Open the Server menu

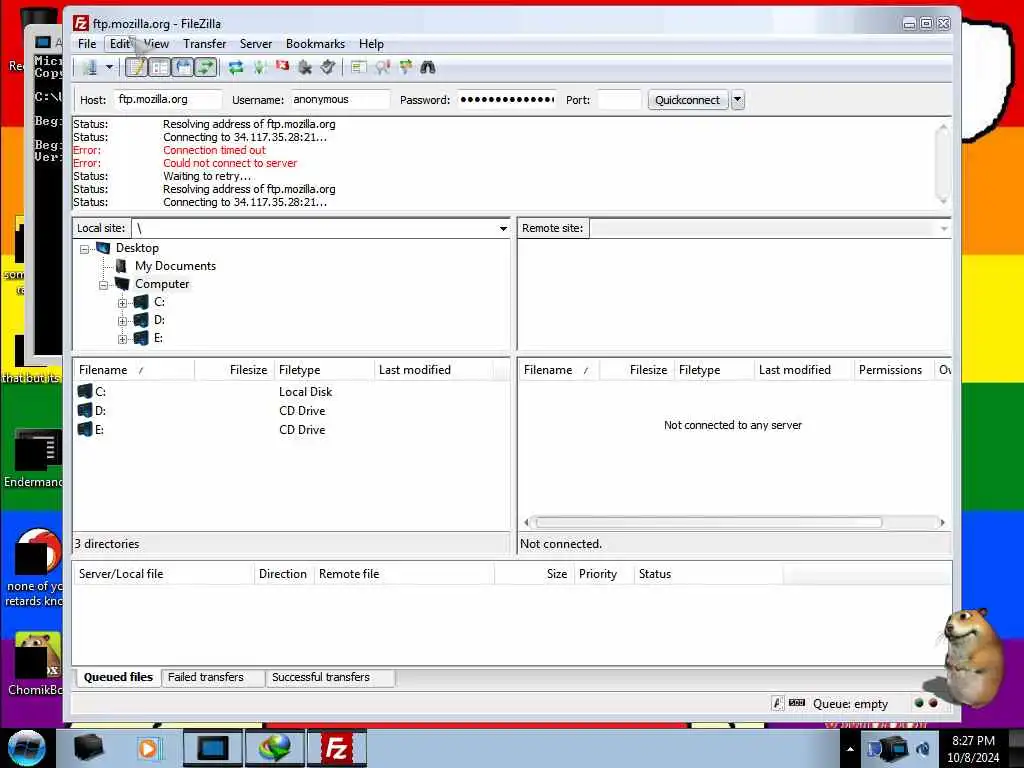tap(255, 44)
